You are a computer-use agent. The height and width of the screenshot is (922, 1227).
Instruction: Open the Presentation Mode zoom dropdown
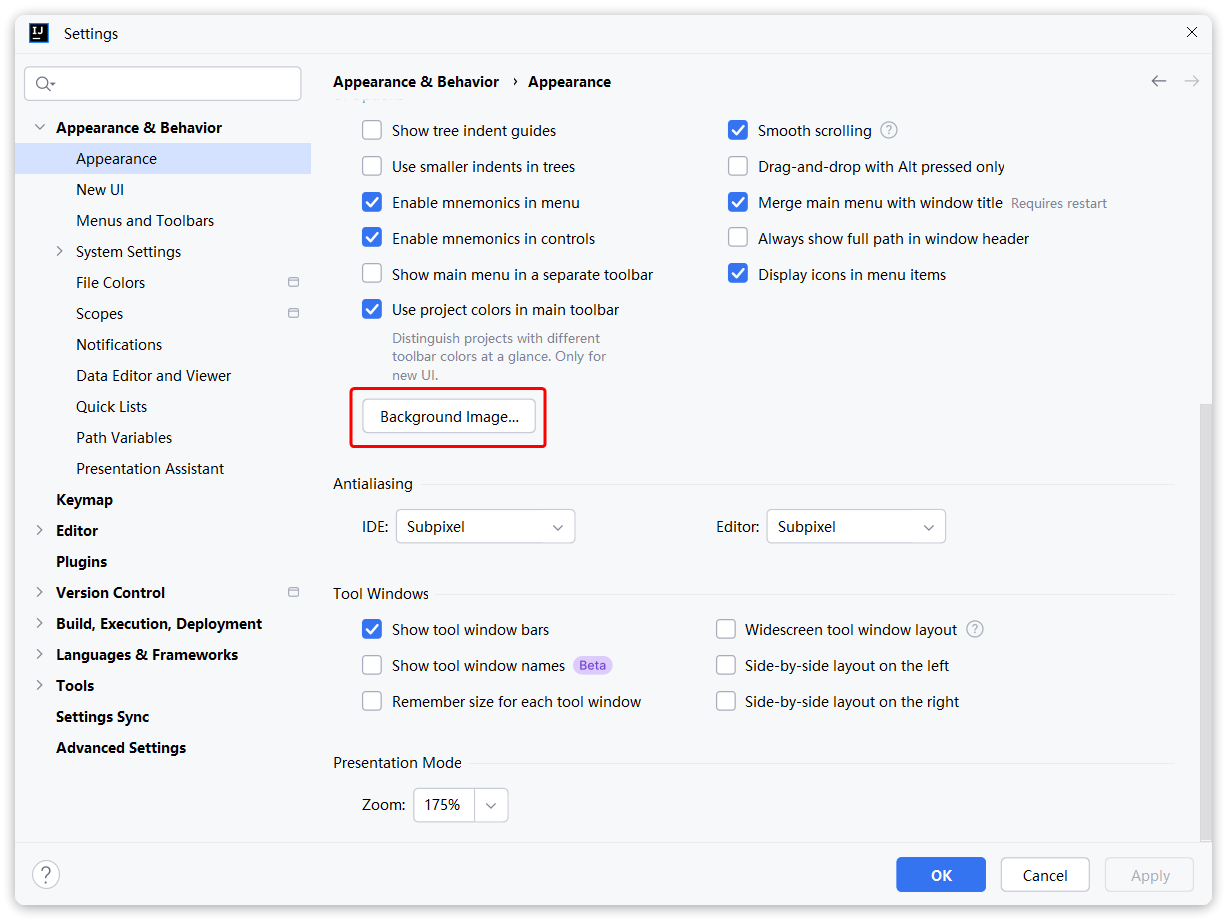click(491, 805)
